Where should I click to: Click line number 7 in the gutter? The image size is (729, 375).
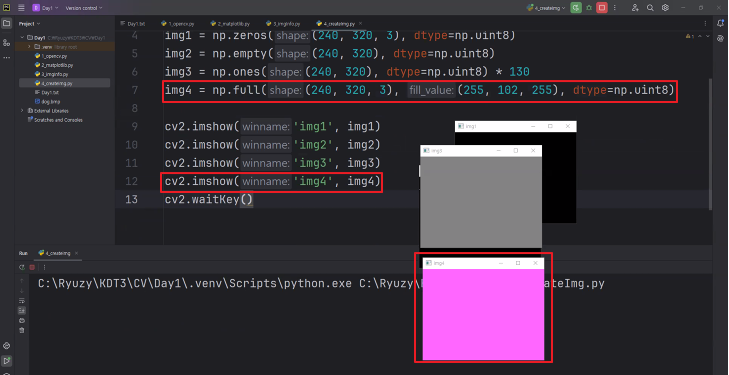(134, 90)
